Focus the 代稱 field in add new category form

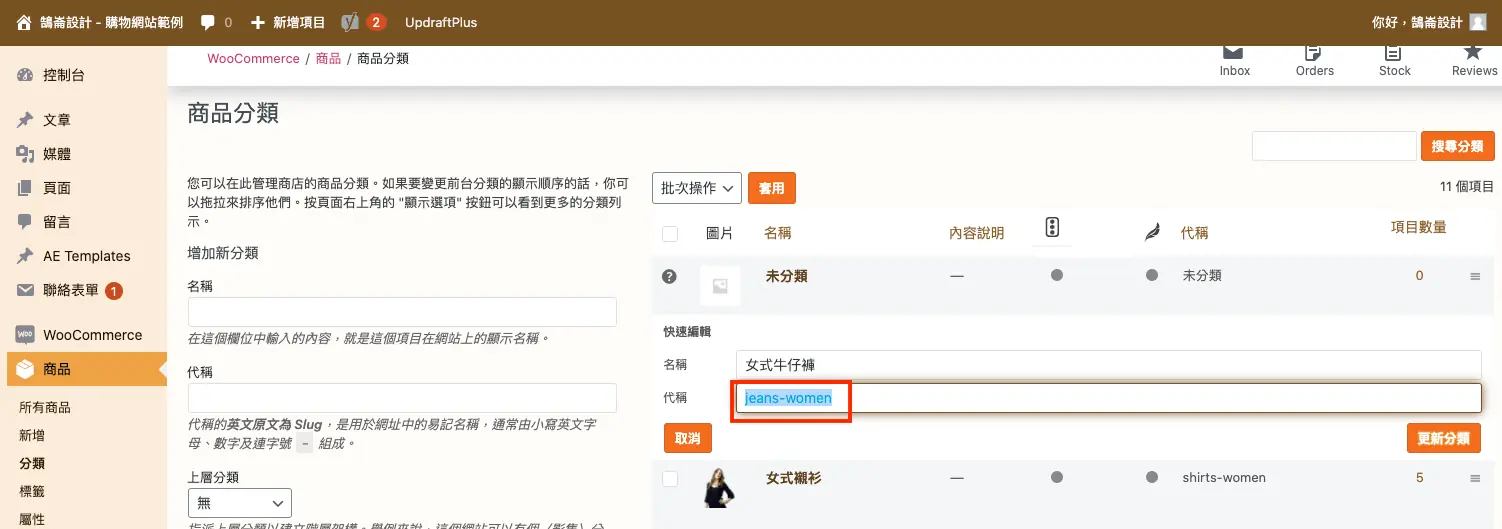(402, 398)
